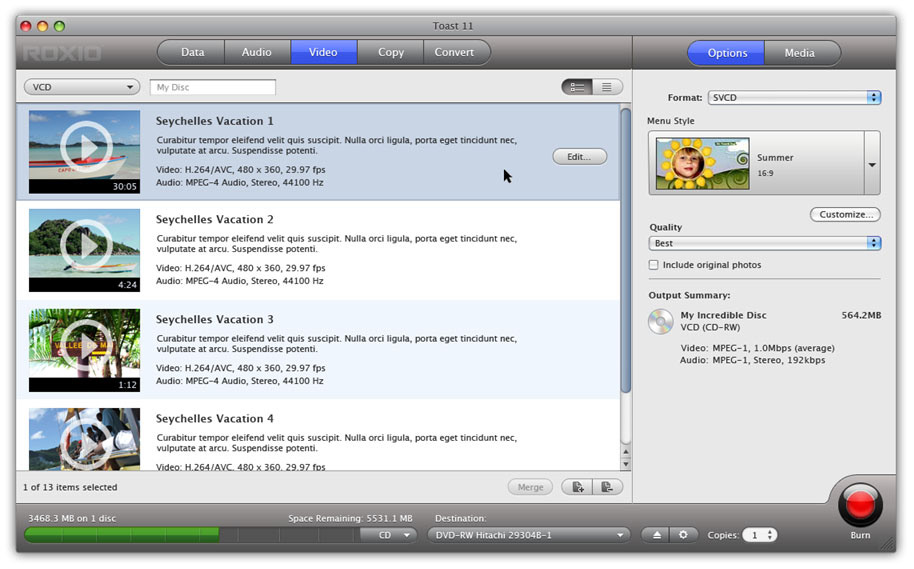Viewport: 914px width, 569px height.
Task: Open recorder settings gear icon
Action: tap(683, 535)
